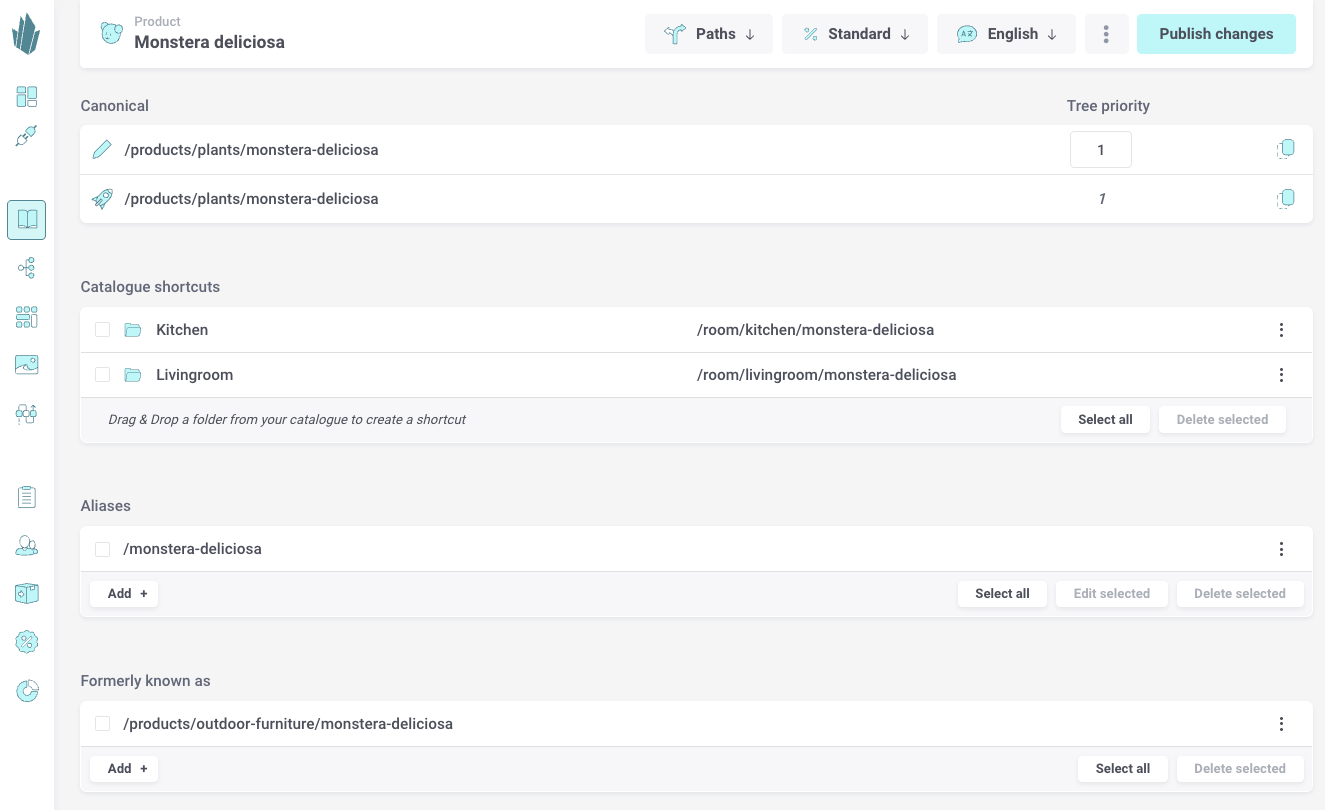The image size is (1325, 810).
Task: Click Add under the Aliases section
Action: (x=125, y=594)
